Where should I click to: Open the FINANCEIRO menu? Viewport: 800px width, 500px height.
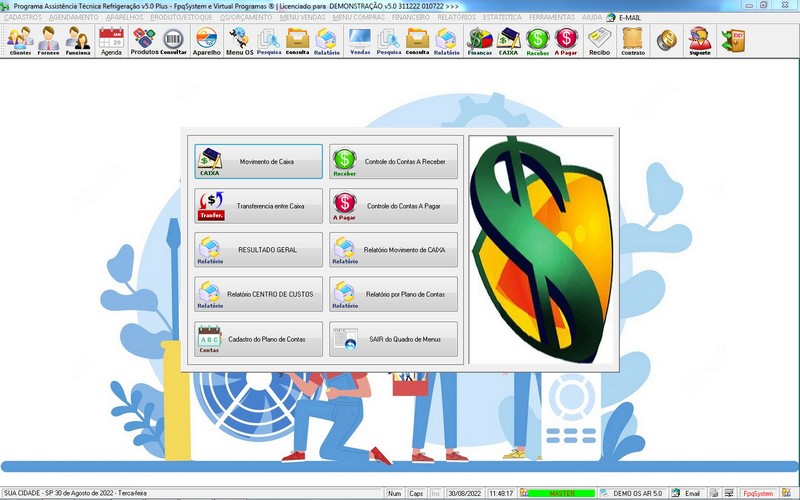pyautogui.click(x=411, y=17)
